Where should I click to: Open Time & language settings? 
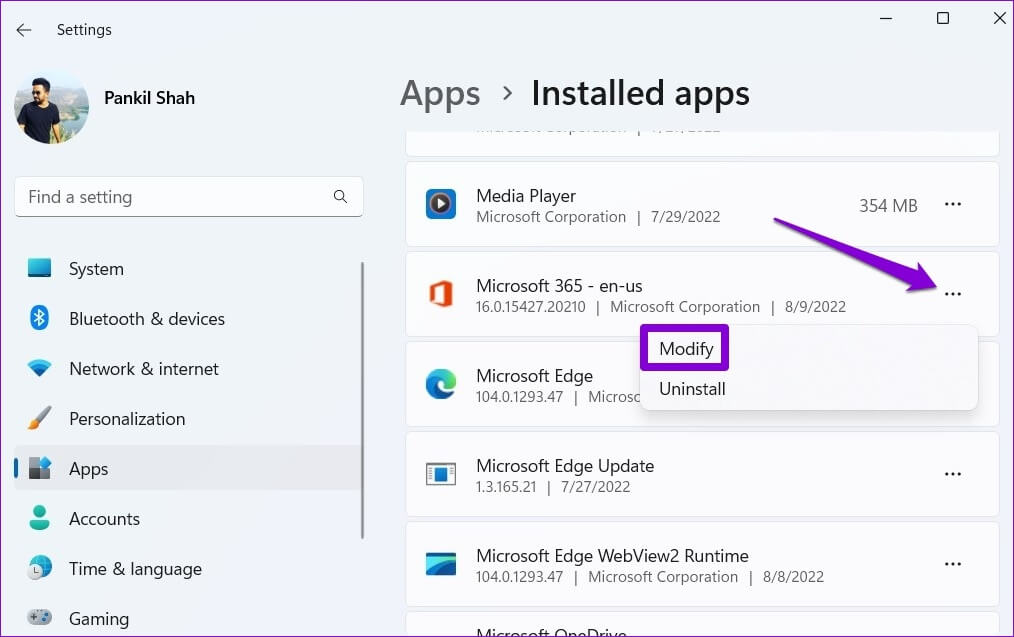pos(135,569)
